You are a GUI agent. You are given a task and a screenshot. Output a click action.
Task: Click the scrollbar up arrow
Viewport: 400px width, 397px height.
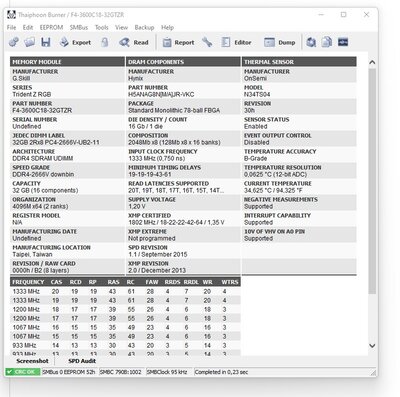(372, 62)
